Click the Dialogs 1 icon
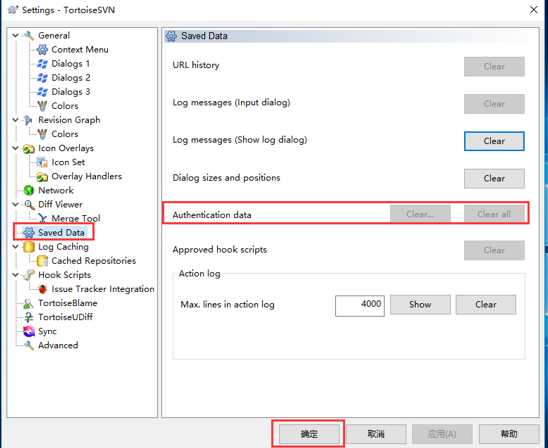The height and width of the screenshot is (448, 548). 42,64
